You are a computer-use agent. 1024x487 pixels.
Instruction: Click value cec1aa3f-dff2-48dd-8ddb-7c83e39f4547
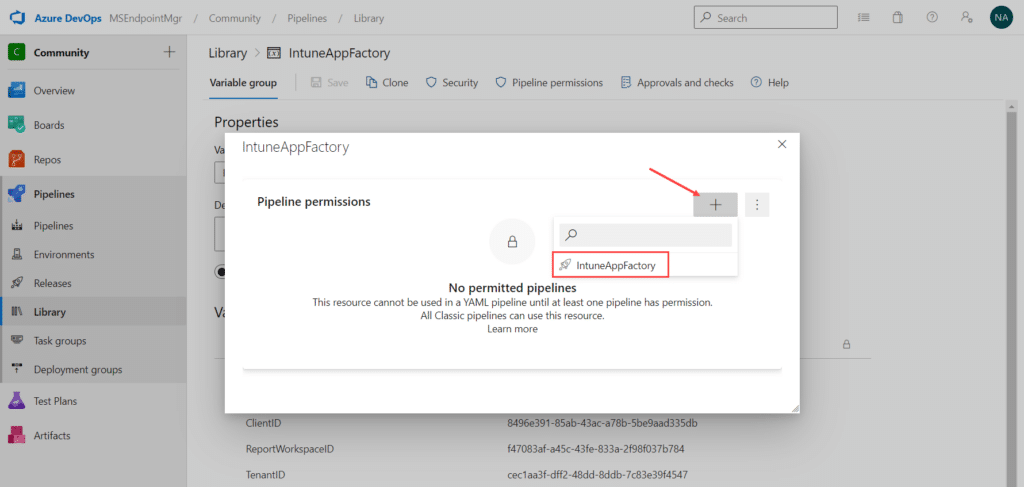point(598,474)
